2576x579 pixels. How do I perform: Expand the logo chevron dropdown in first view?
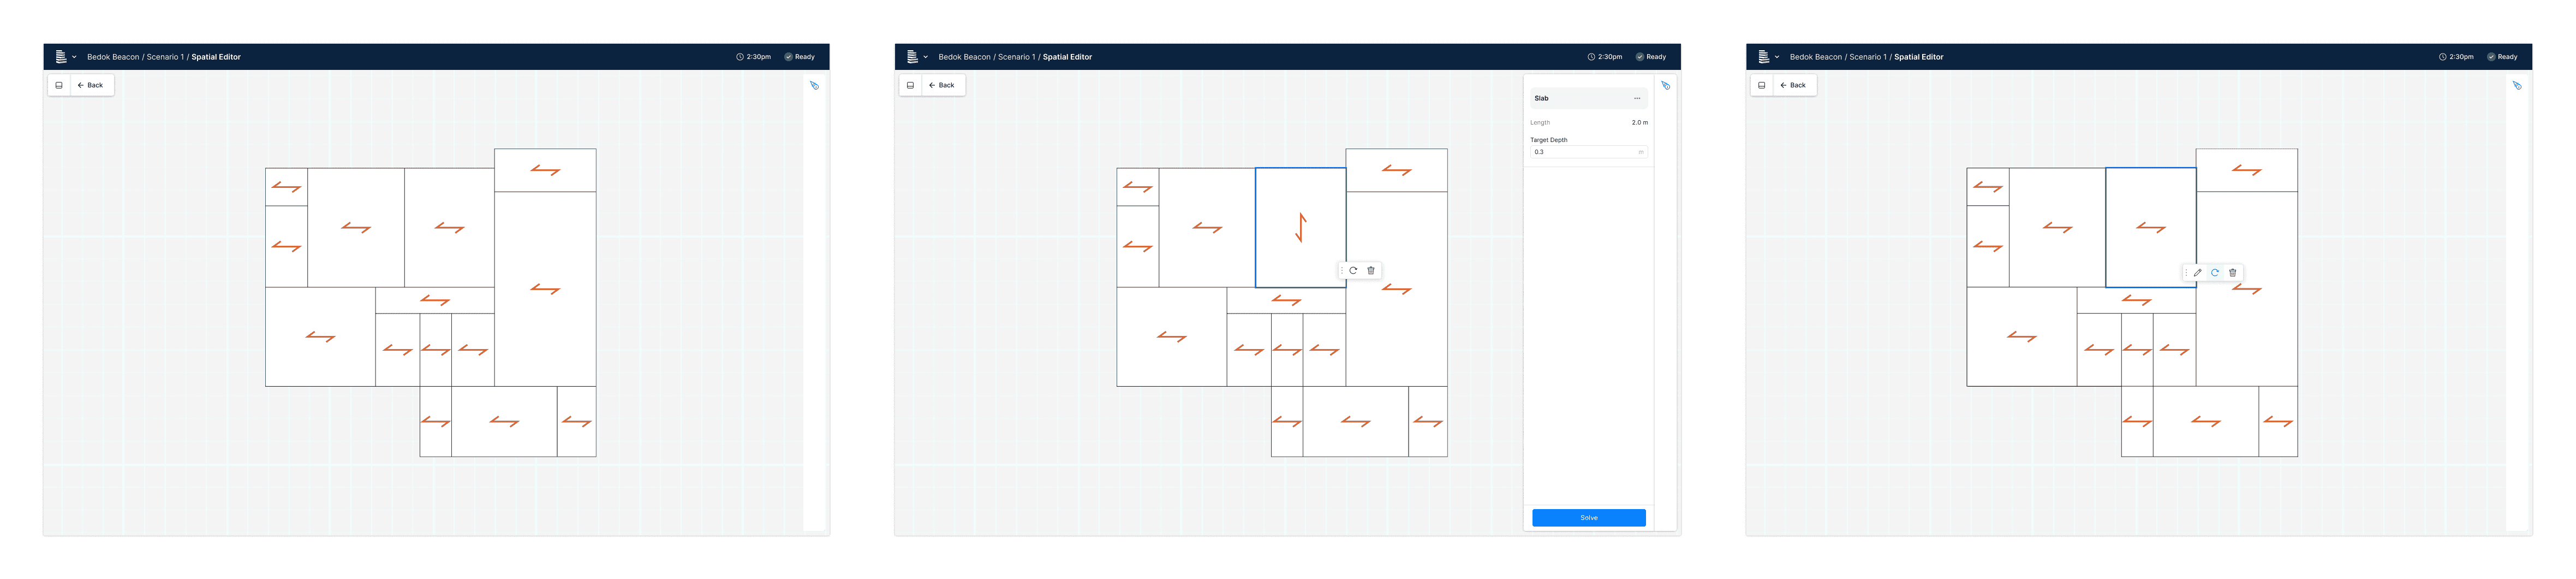(x=74, y=57)
